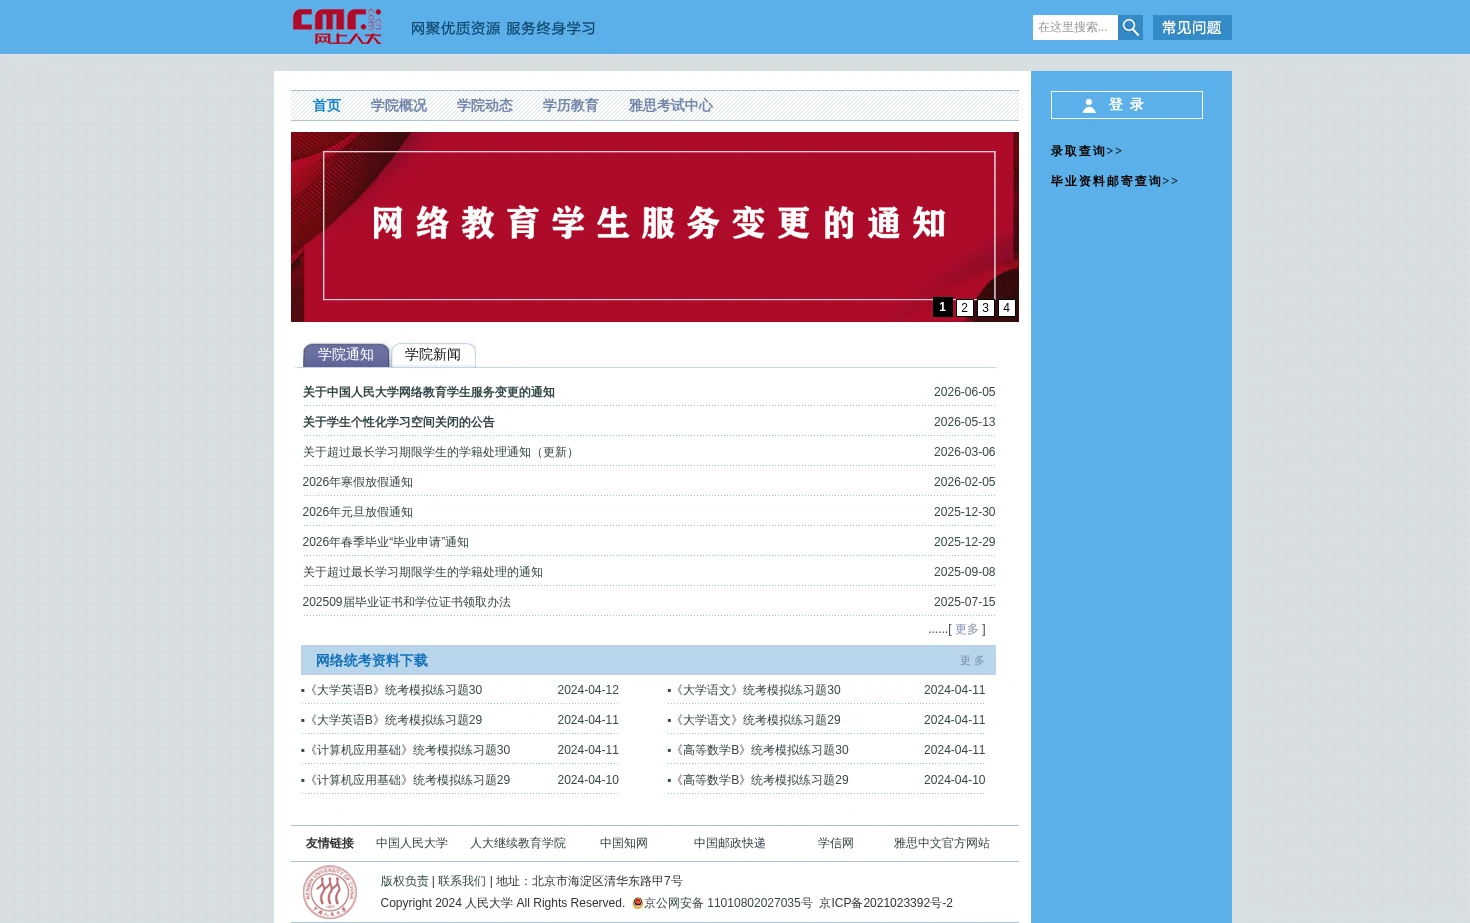Open the 常见问题 page
Screen dimensions: 1470x923
point(1192,27)
